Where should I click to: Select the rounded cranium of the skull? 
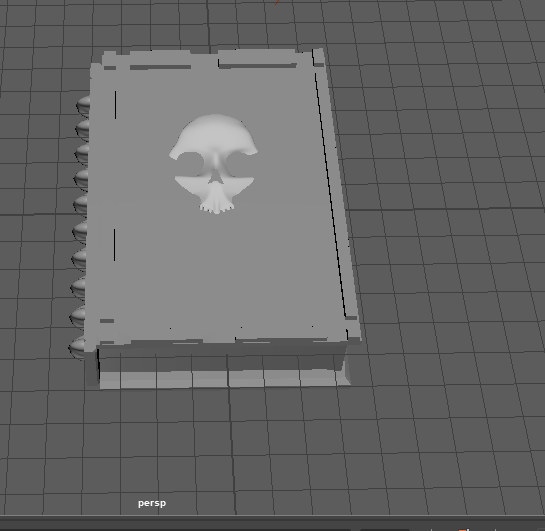point(214,134)
